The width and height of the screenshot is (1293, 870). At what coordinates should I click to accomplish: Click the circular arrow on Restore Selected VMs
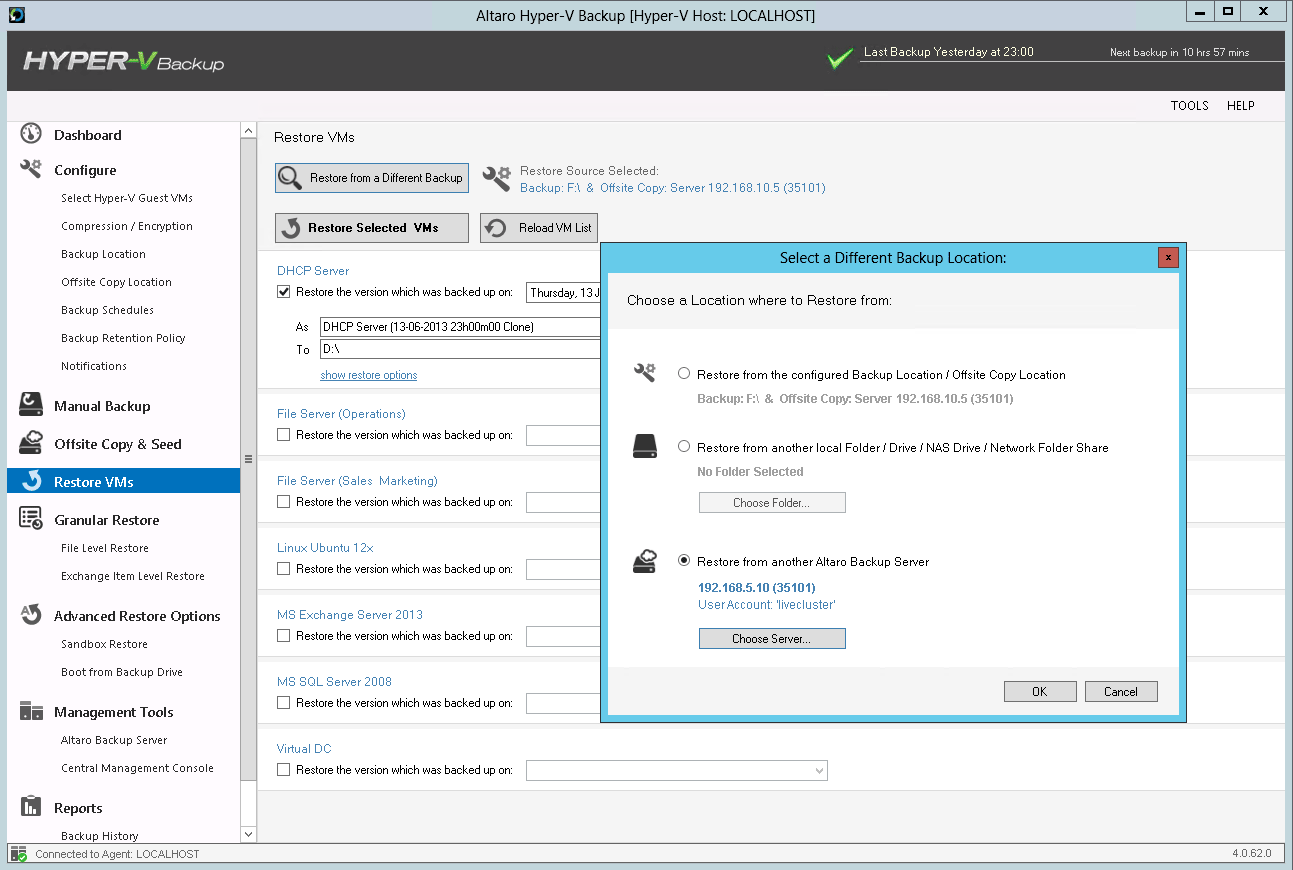pos(291,228)
